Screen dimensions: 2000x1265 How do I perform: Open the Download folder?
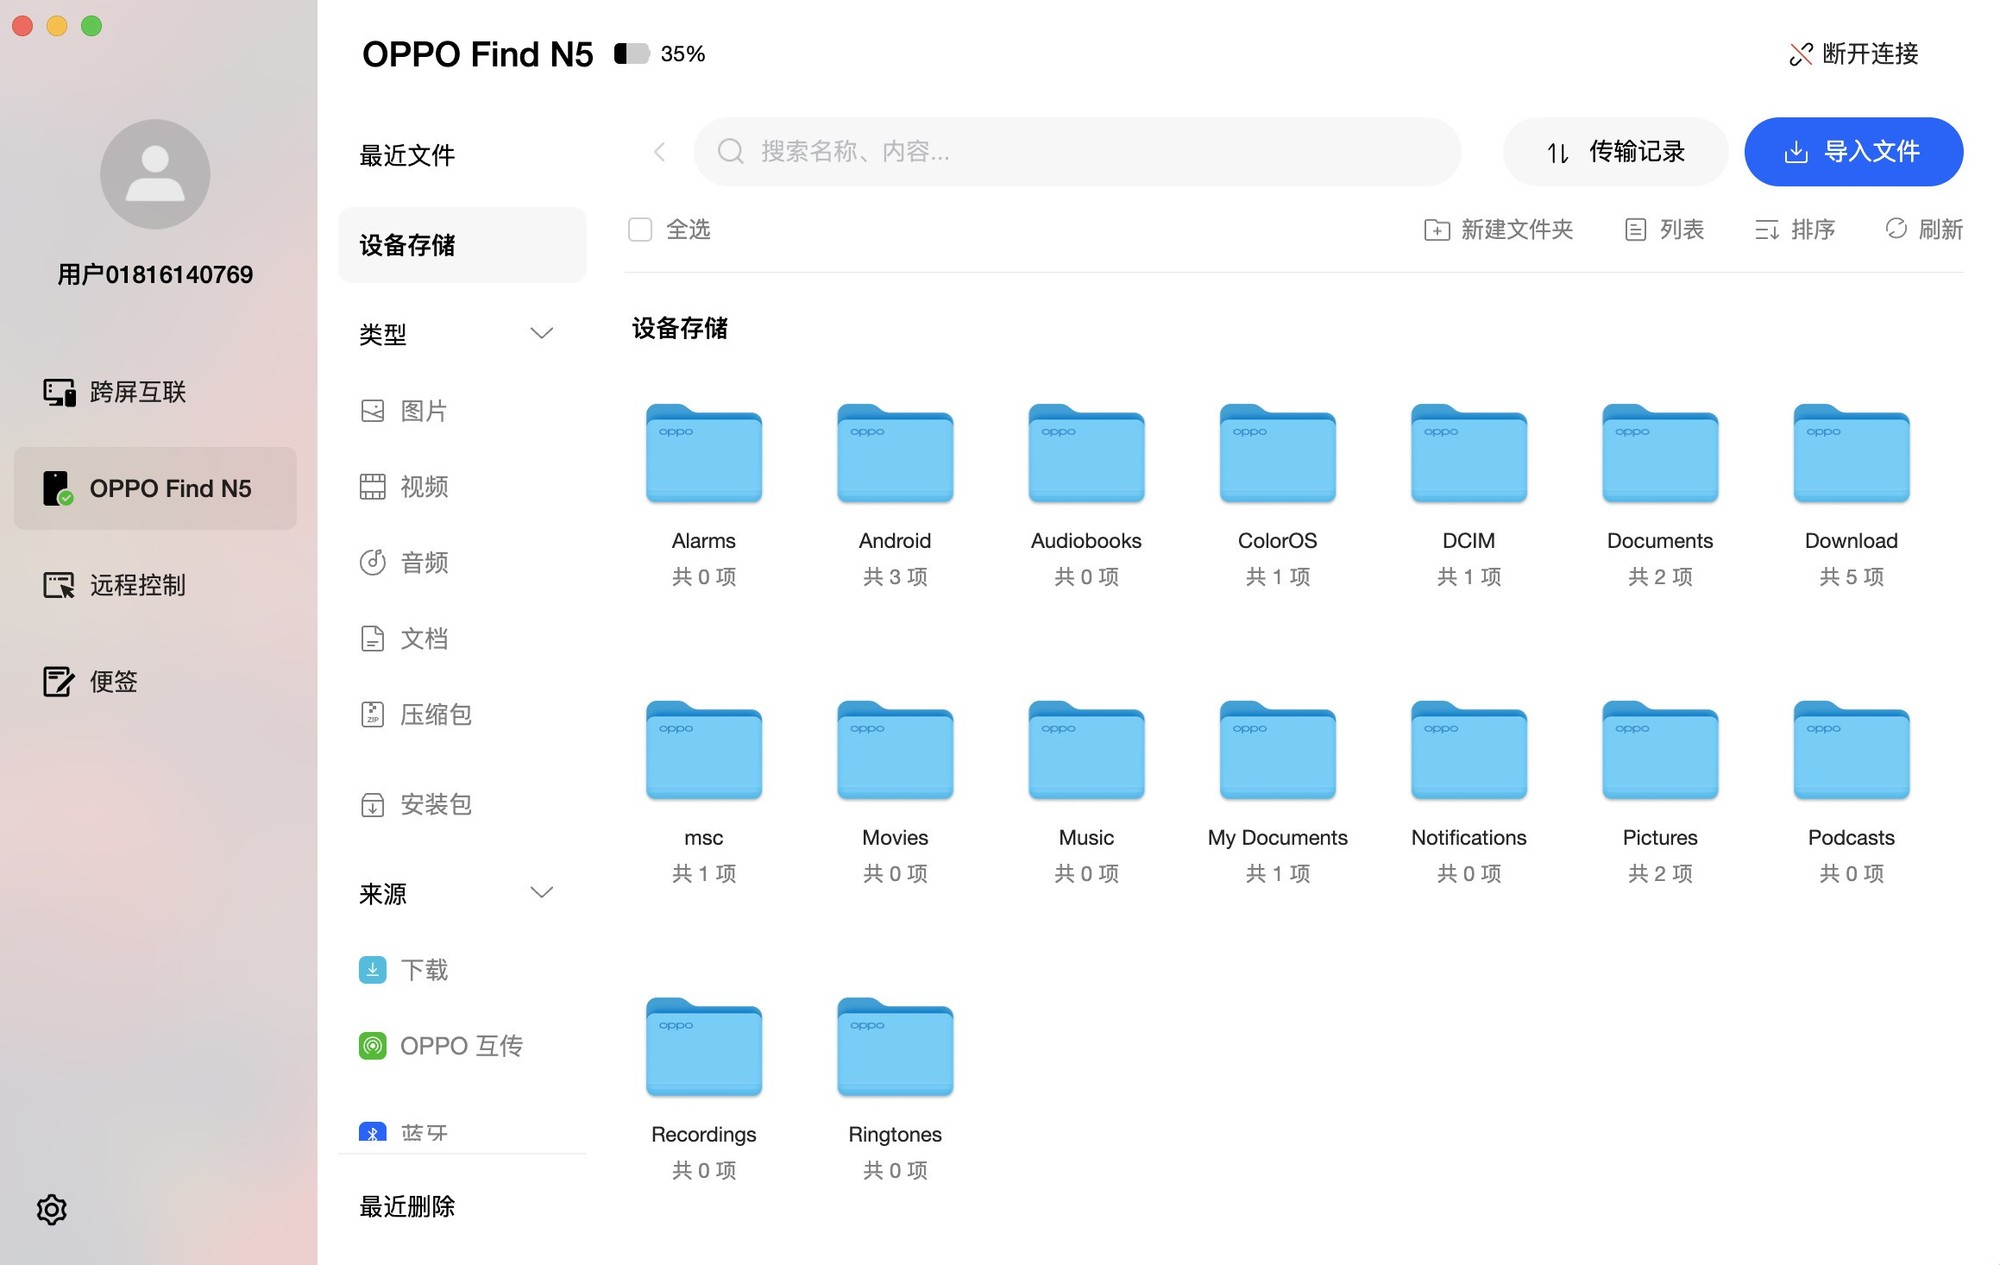1851,455
